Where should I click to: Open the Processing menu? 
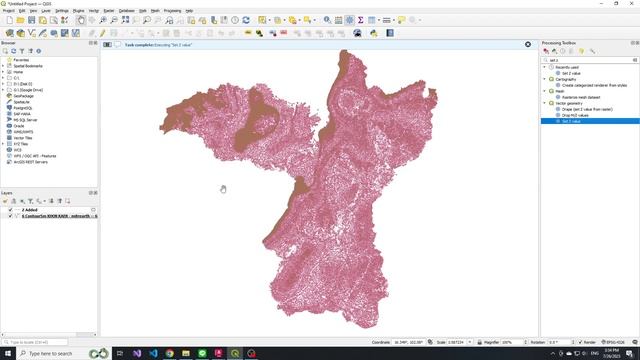click(172, 11)
